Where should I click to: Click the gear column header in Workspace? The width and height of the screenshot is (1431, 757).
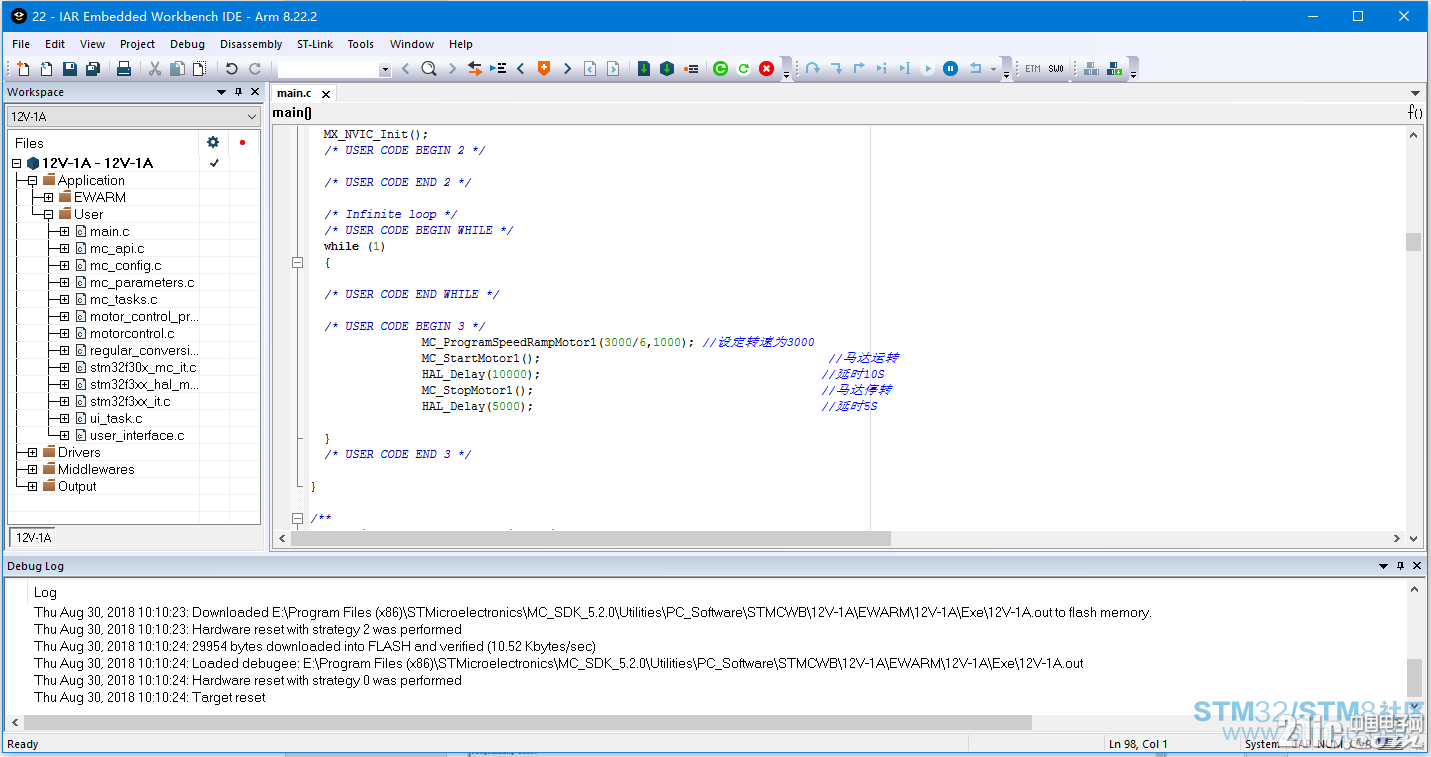click(213, 142)
